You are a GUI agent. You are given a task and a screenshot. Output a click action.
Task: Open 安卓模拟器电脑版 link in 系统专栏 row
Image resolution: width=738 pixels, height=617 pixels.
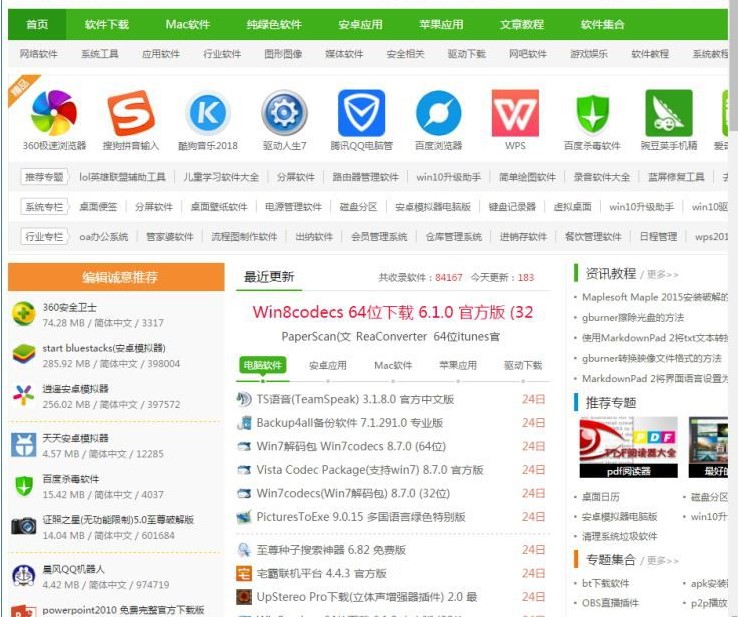pos(433,207)
